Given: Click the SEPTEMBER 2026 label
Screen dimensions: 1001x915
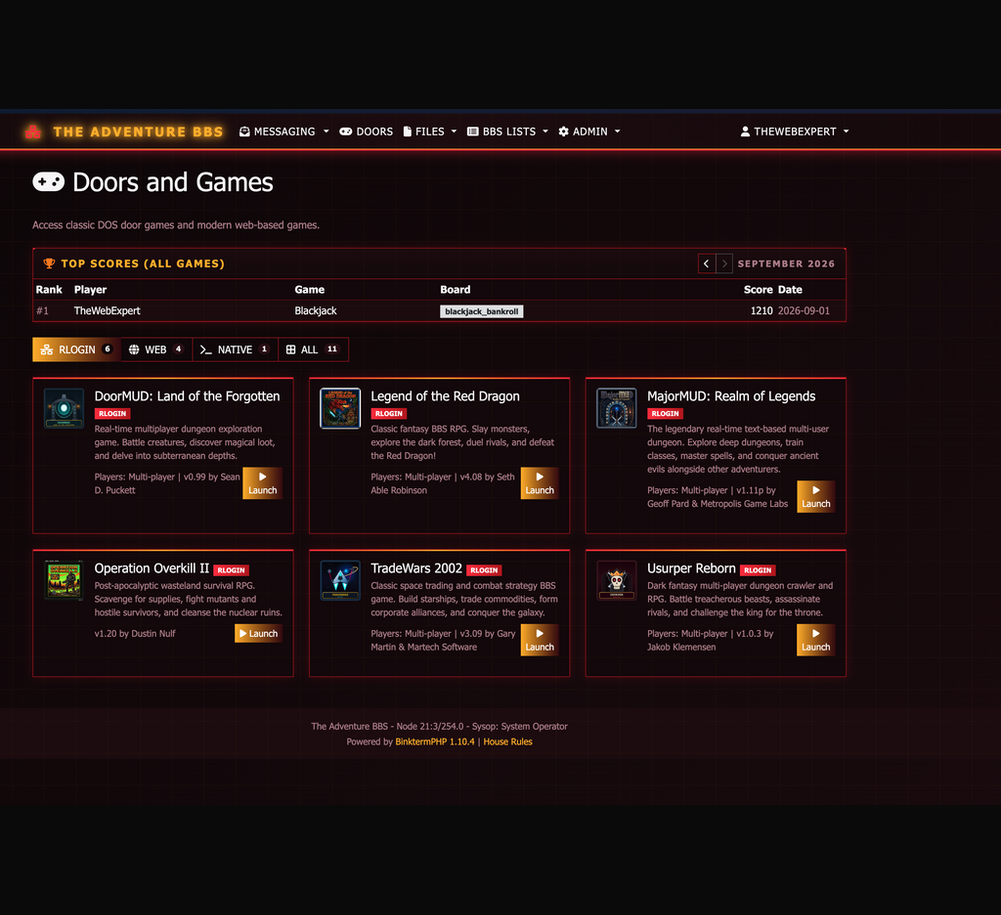Looking at the screenshot, I should click(x=786, y=264).
